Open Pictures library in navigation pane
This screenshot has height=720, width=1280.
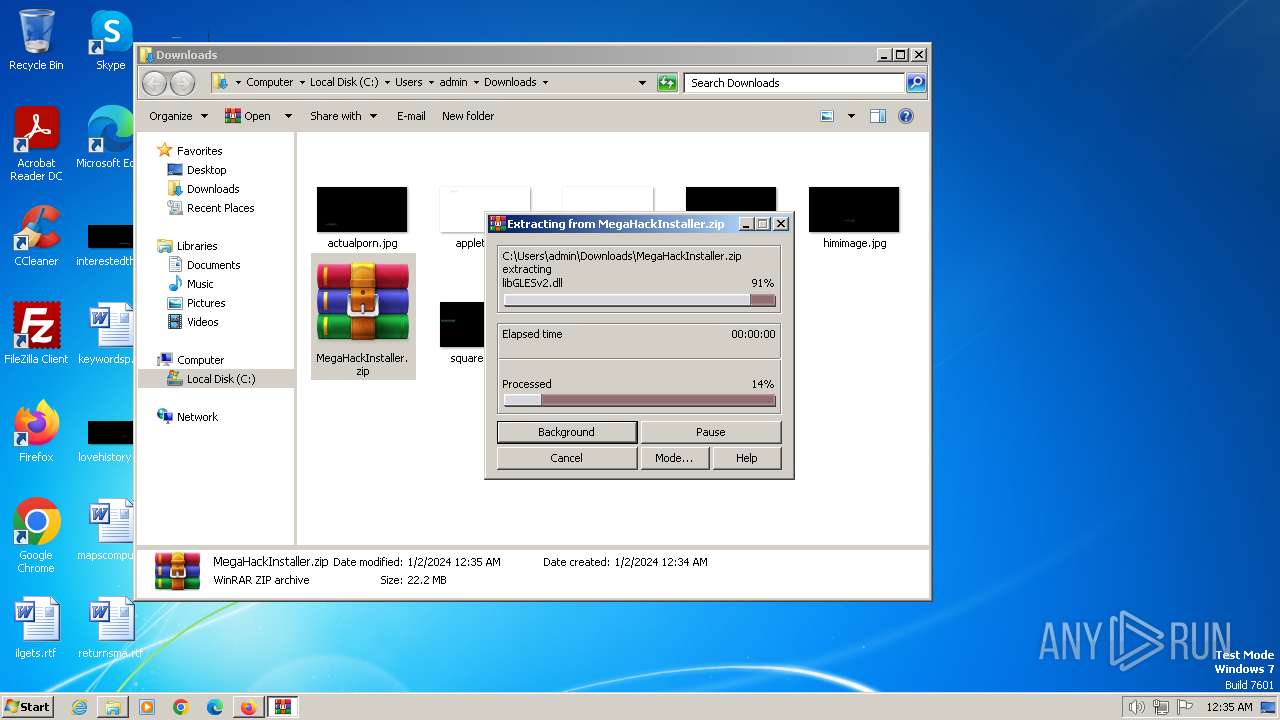[x=205, y=303]
